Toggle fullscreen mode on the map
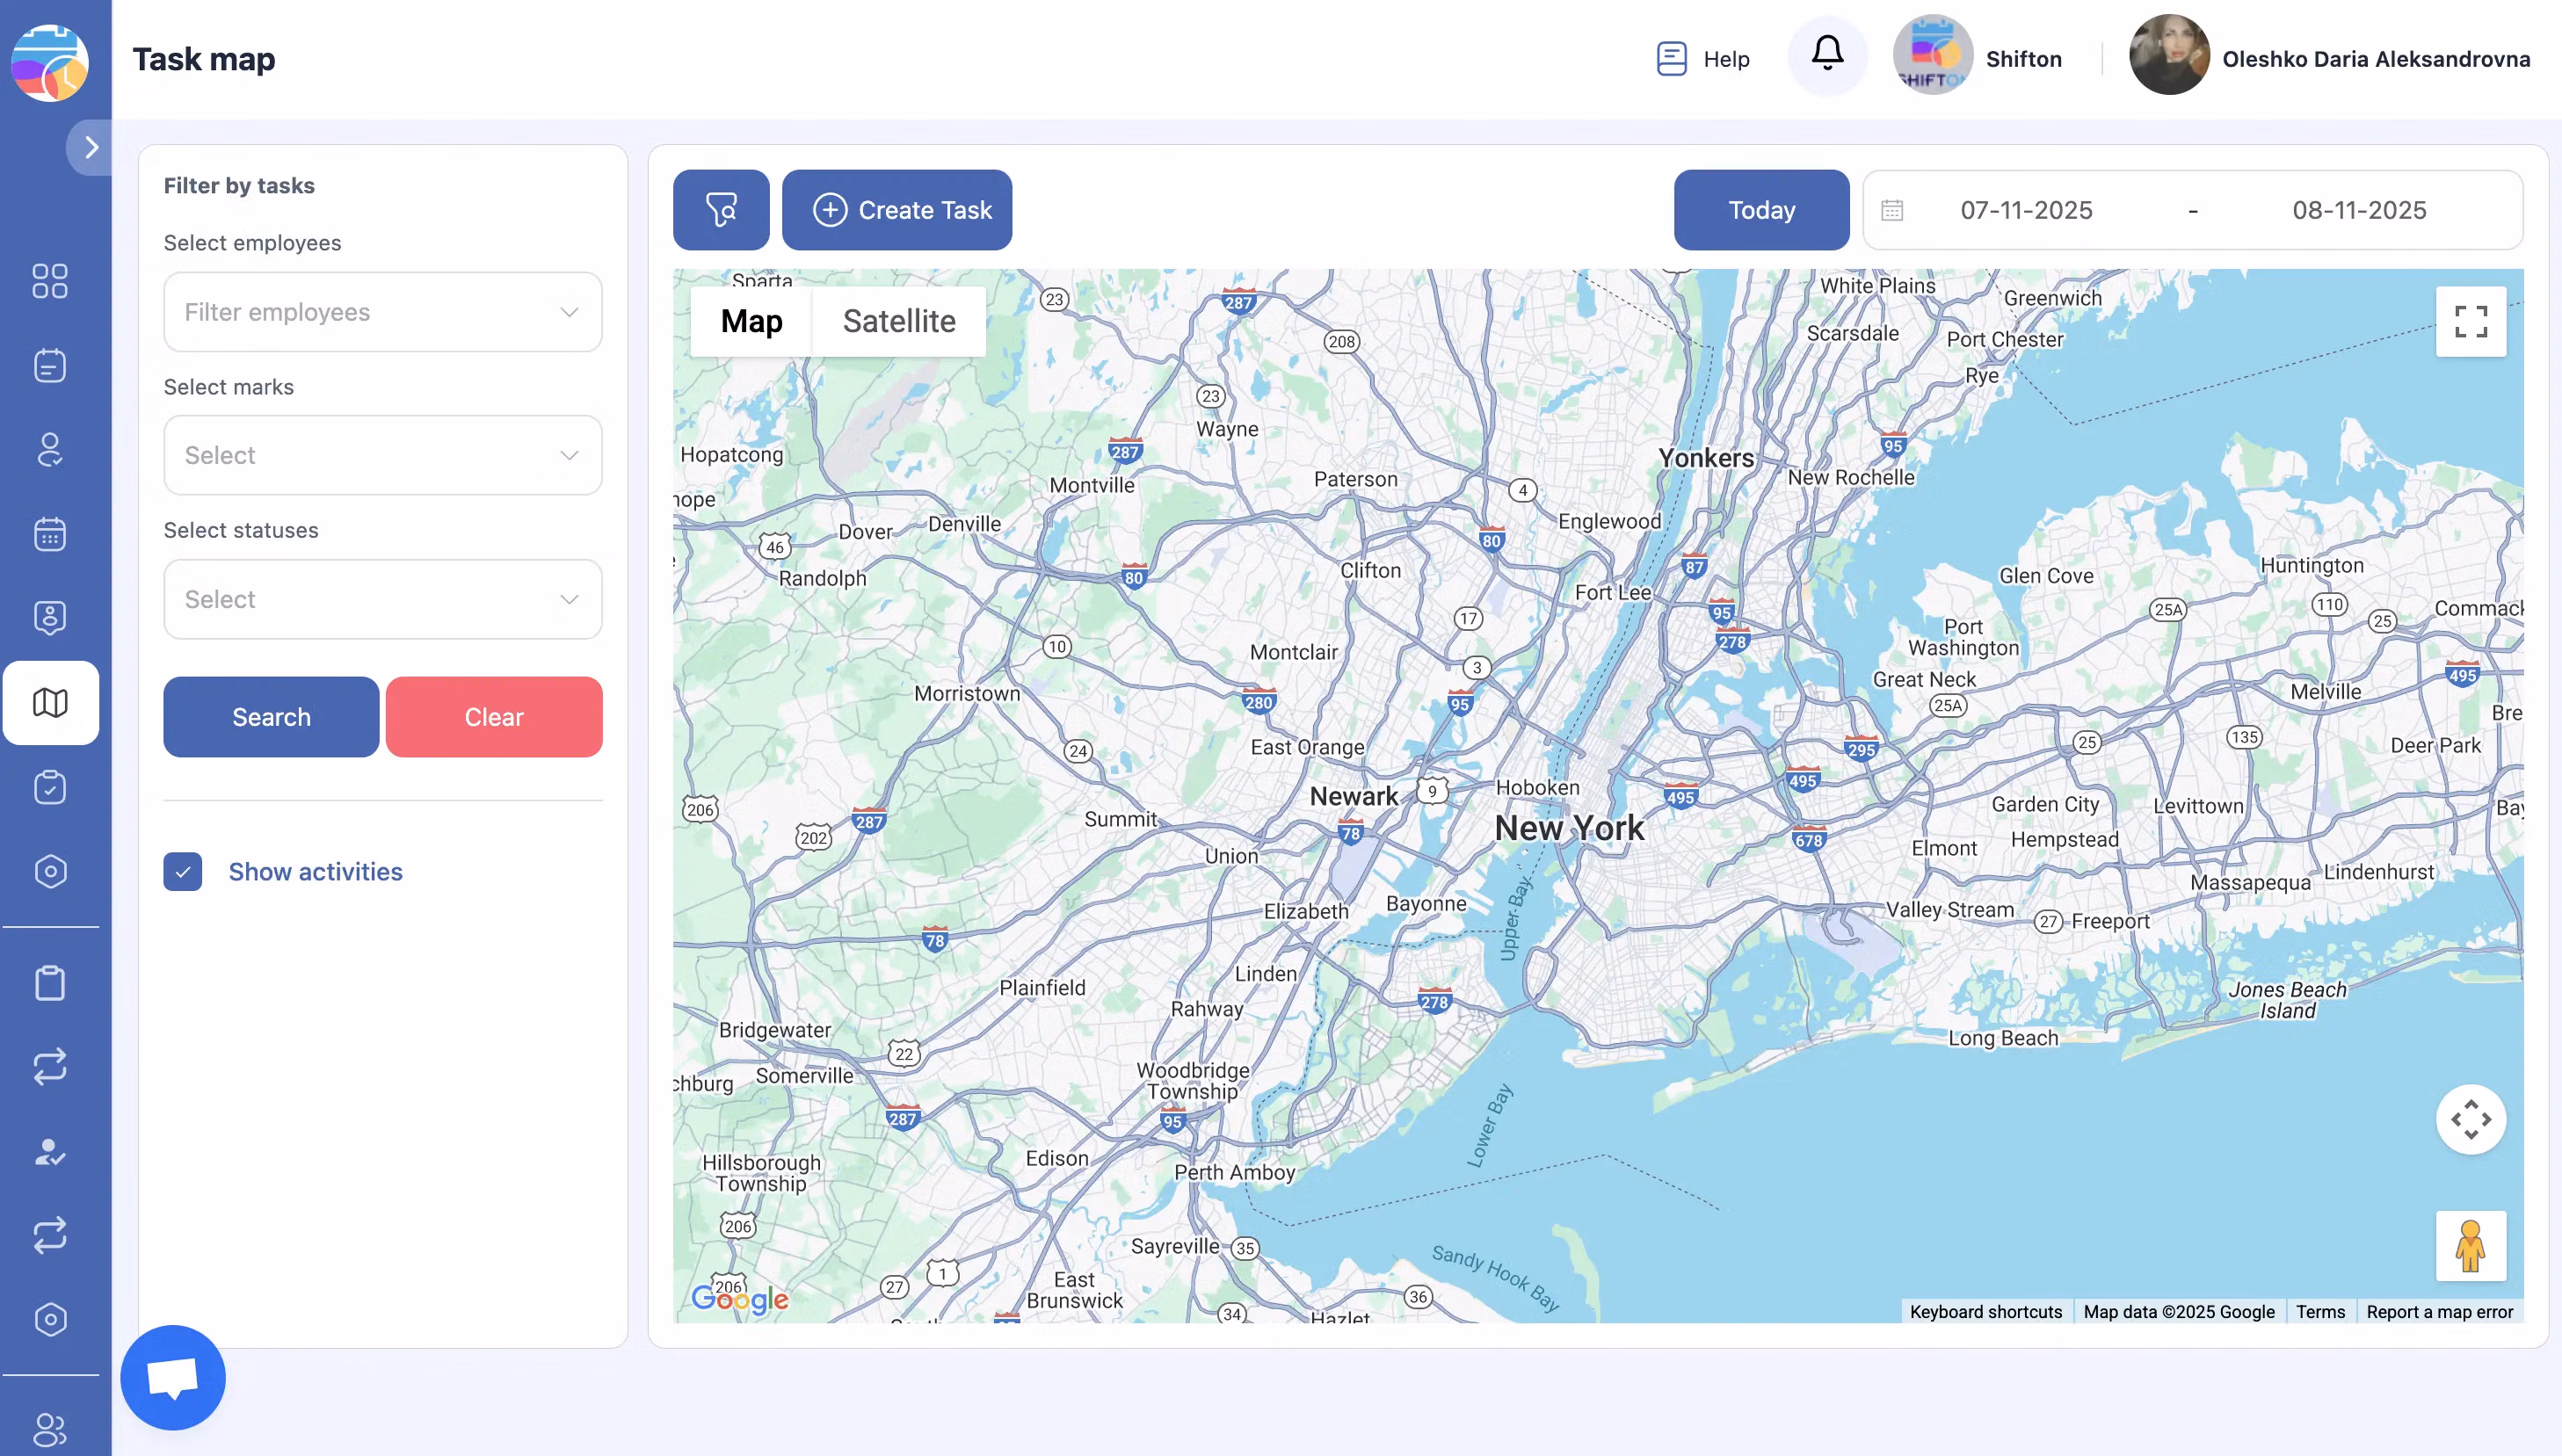This screenshot has width=2562, height=1456. 2471,321
